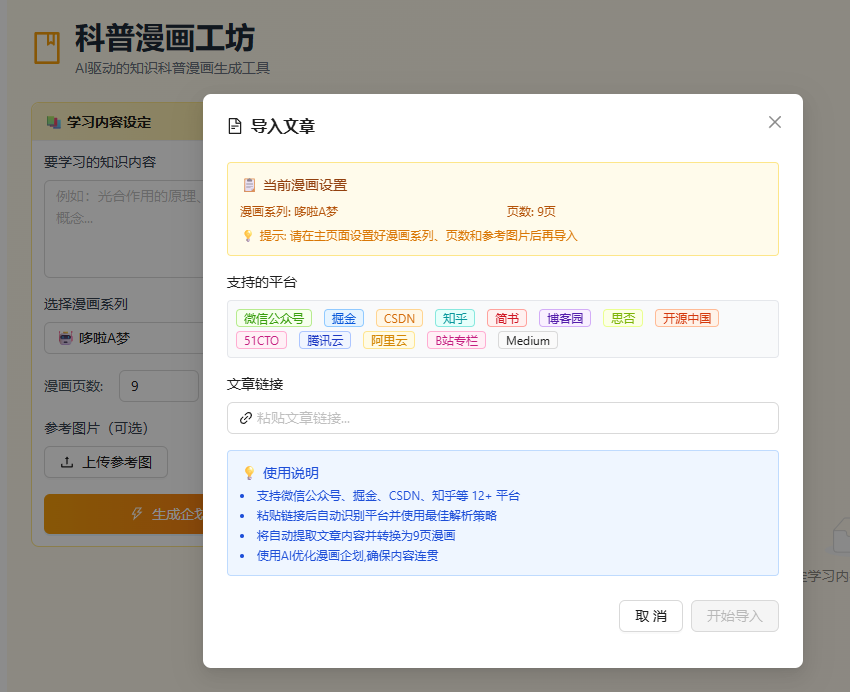Click the Medium platform tag

coord(527,340)
